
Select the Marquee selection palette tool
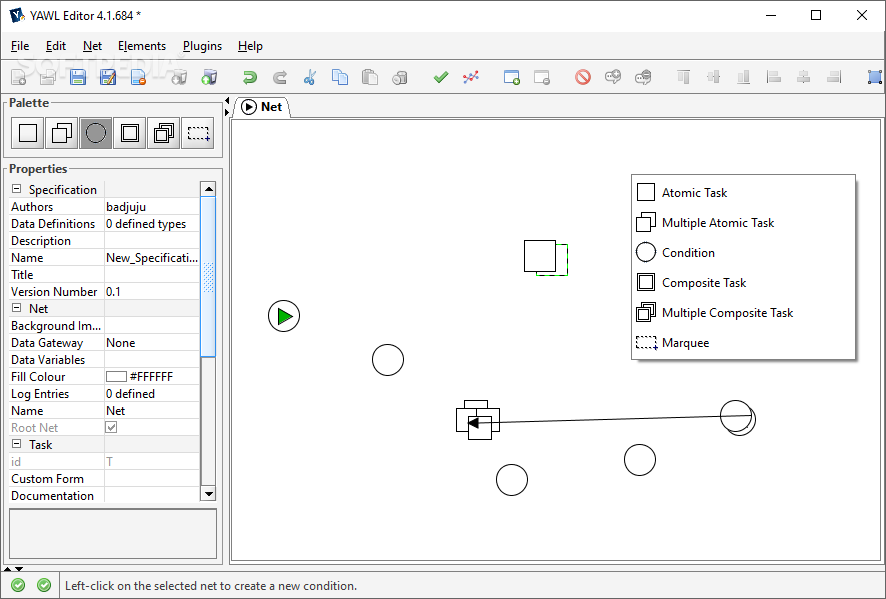click(198, 133)
